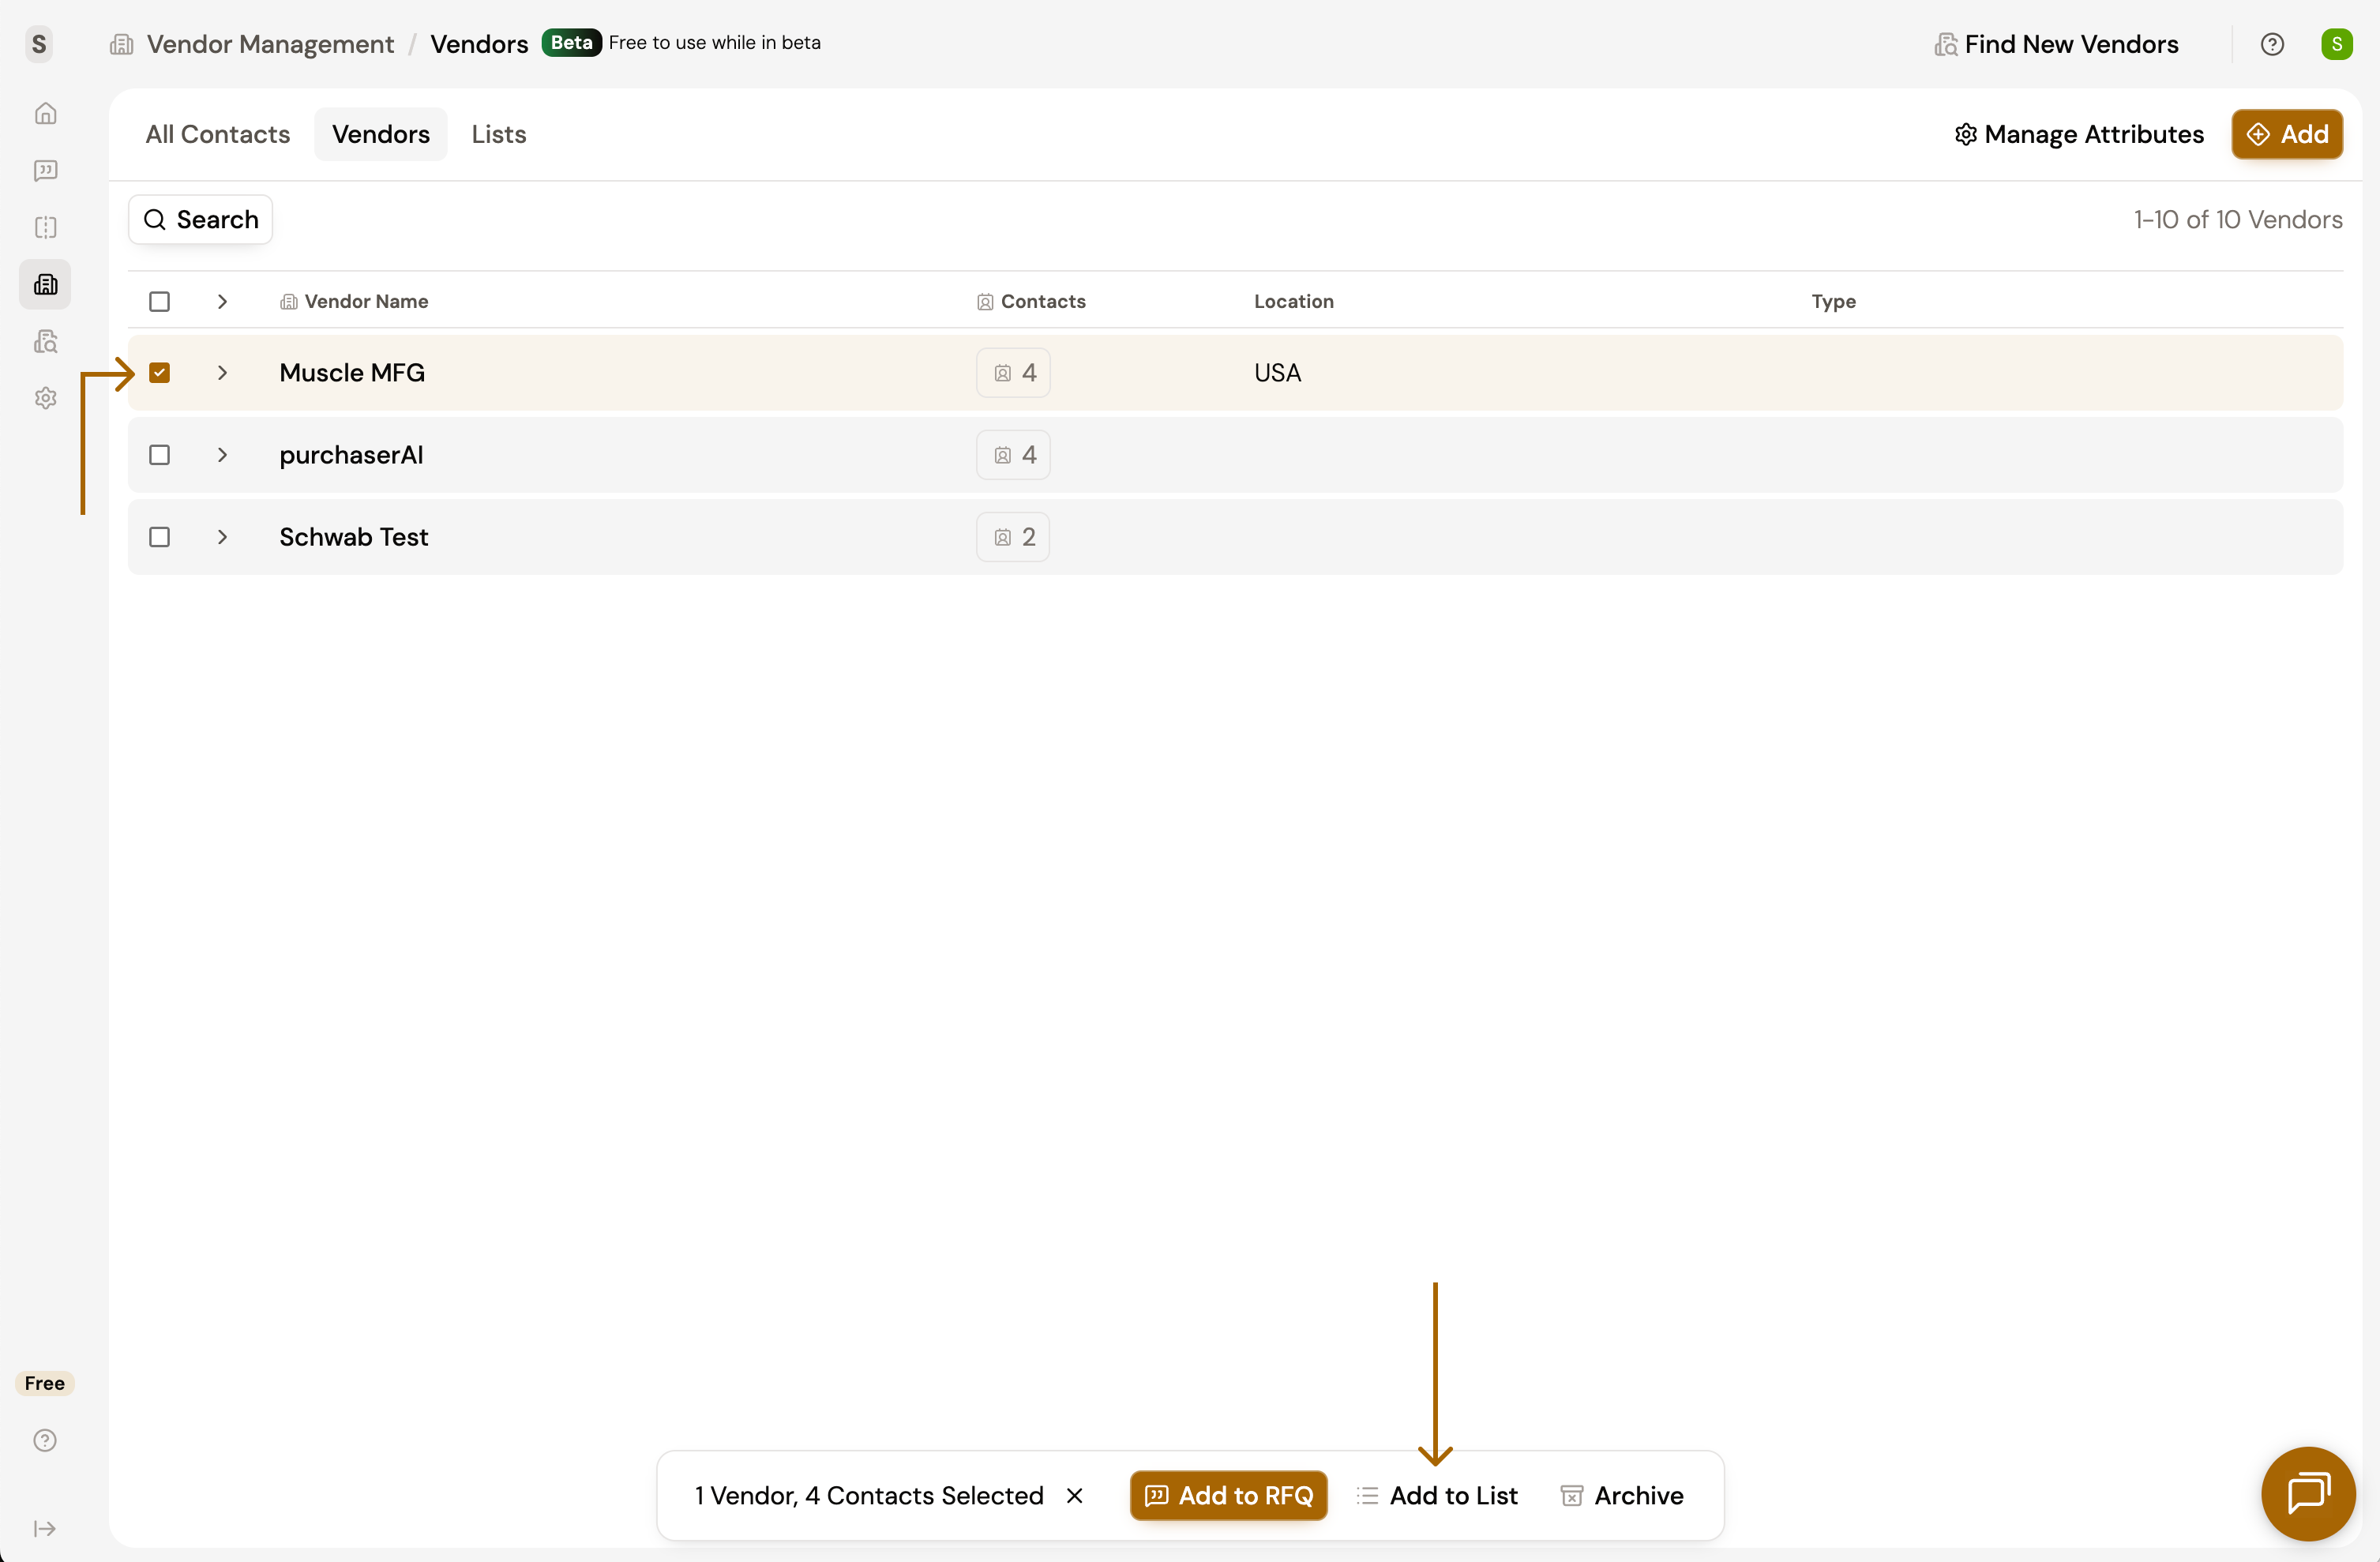
Task: Expand the Schwab Test row chevron
Action: pos(222,537)
